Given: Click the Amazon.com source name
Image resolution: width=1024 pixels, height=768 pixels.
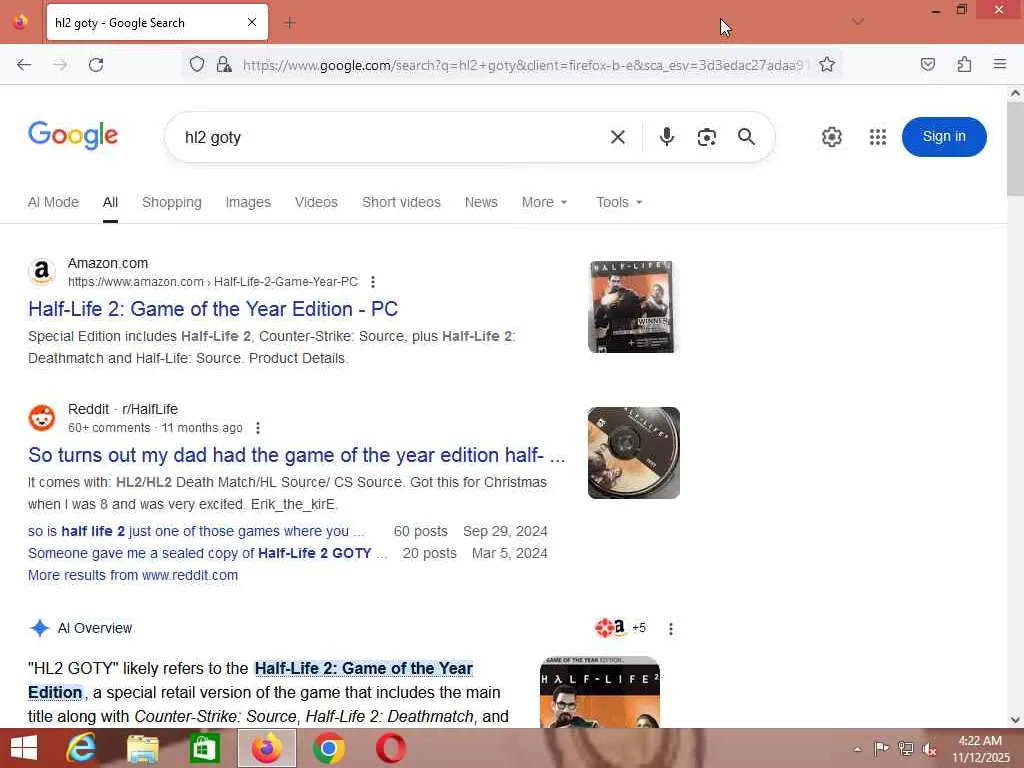Looking at the screenshot, I should (x=108, y=263).
